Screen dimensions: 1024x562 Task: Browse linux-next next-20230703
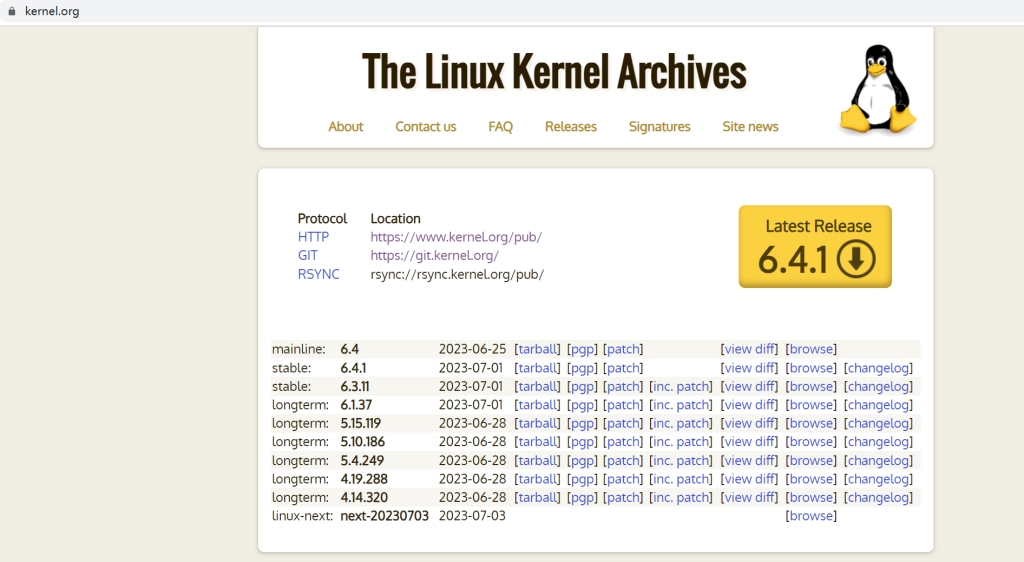coord(811,516)
